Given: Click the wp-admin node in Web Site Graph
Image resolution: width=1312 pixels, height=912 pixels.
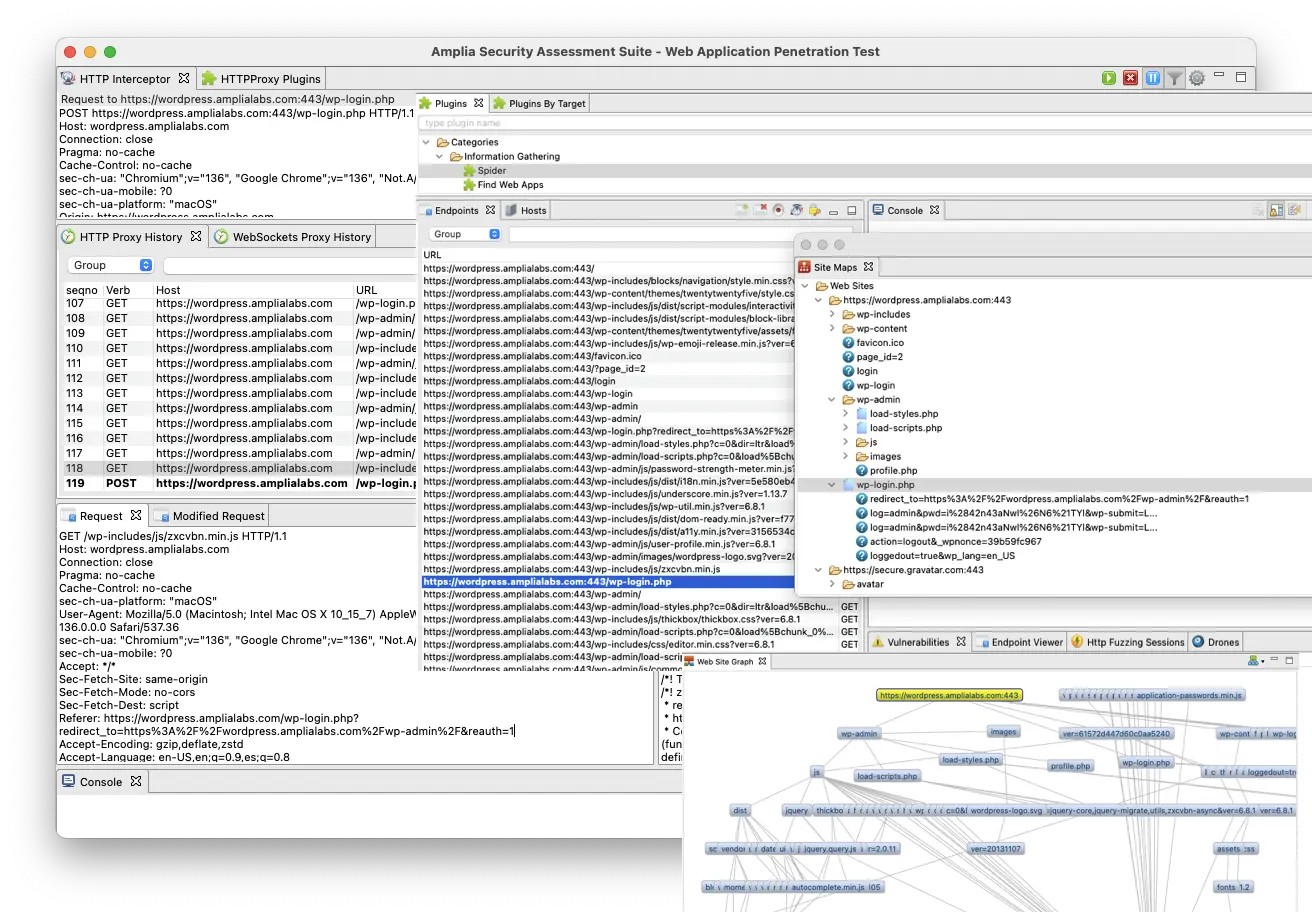Looking at the screenshot, I should click(x=859, y=734).
